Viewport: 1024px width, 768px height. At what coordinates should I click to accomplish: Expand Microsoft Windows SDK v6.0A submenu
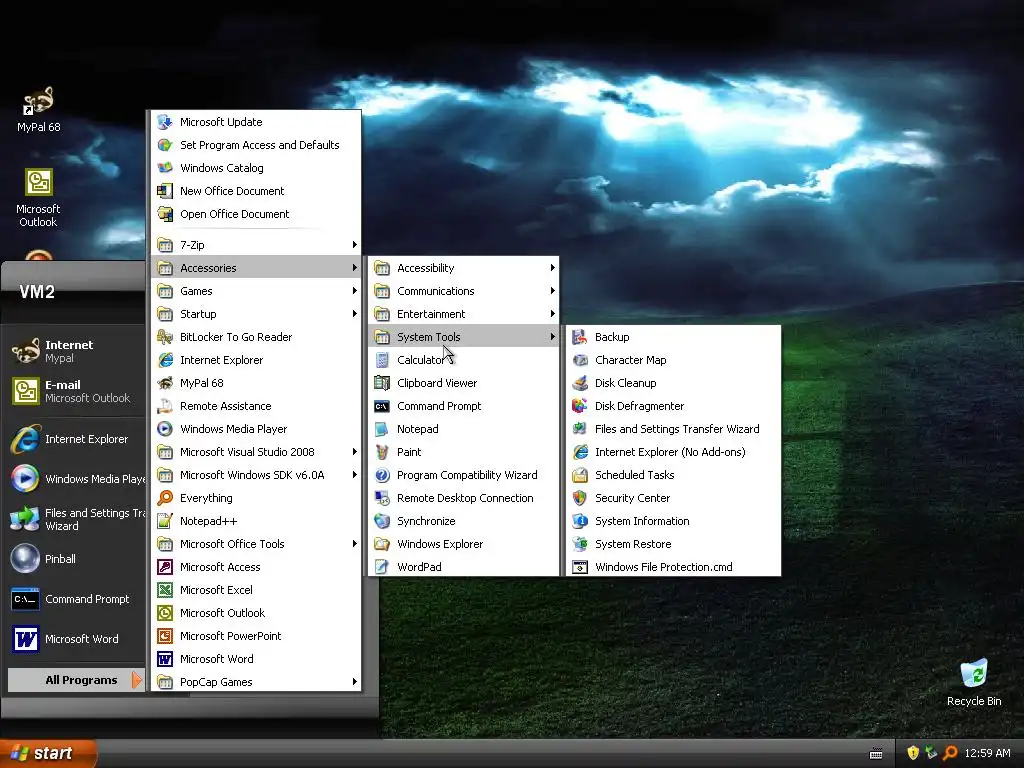[256, 475]
